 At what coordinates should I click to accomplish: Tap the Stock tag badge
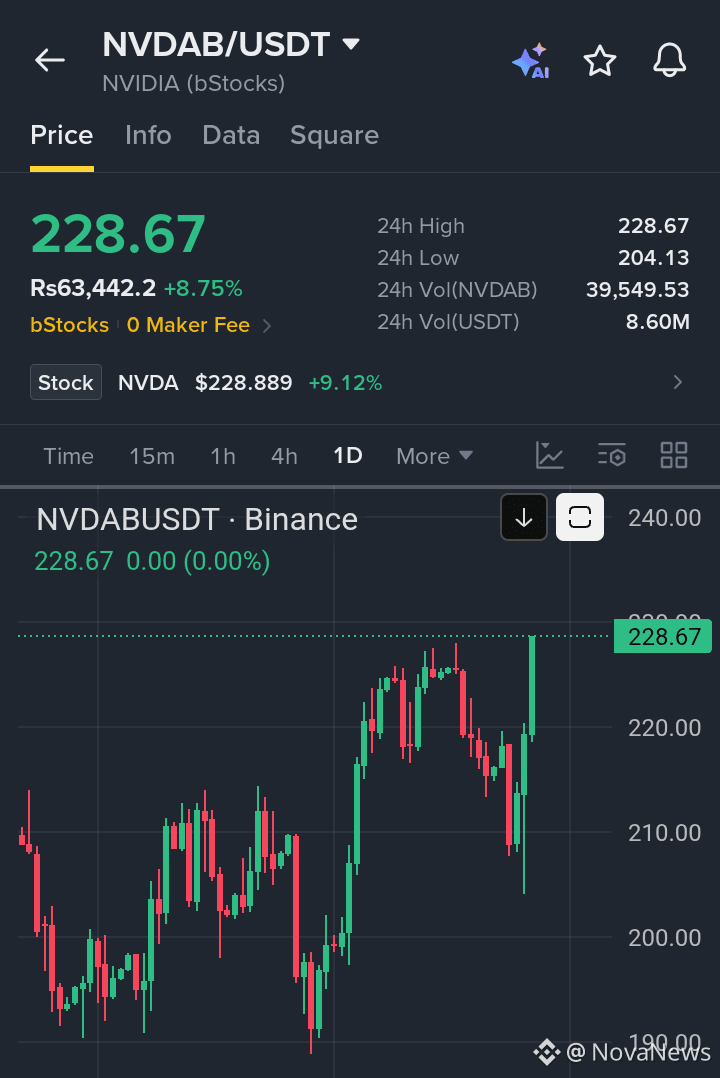pyautogui.click(x=66, y=382)
